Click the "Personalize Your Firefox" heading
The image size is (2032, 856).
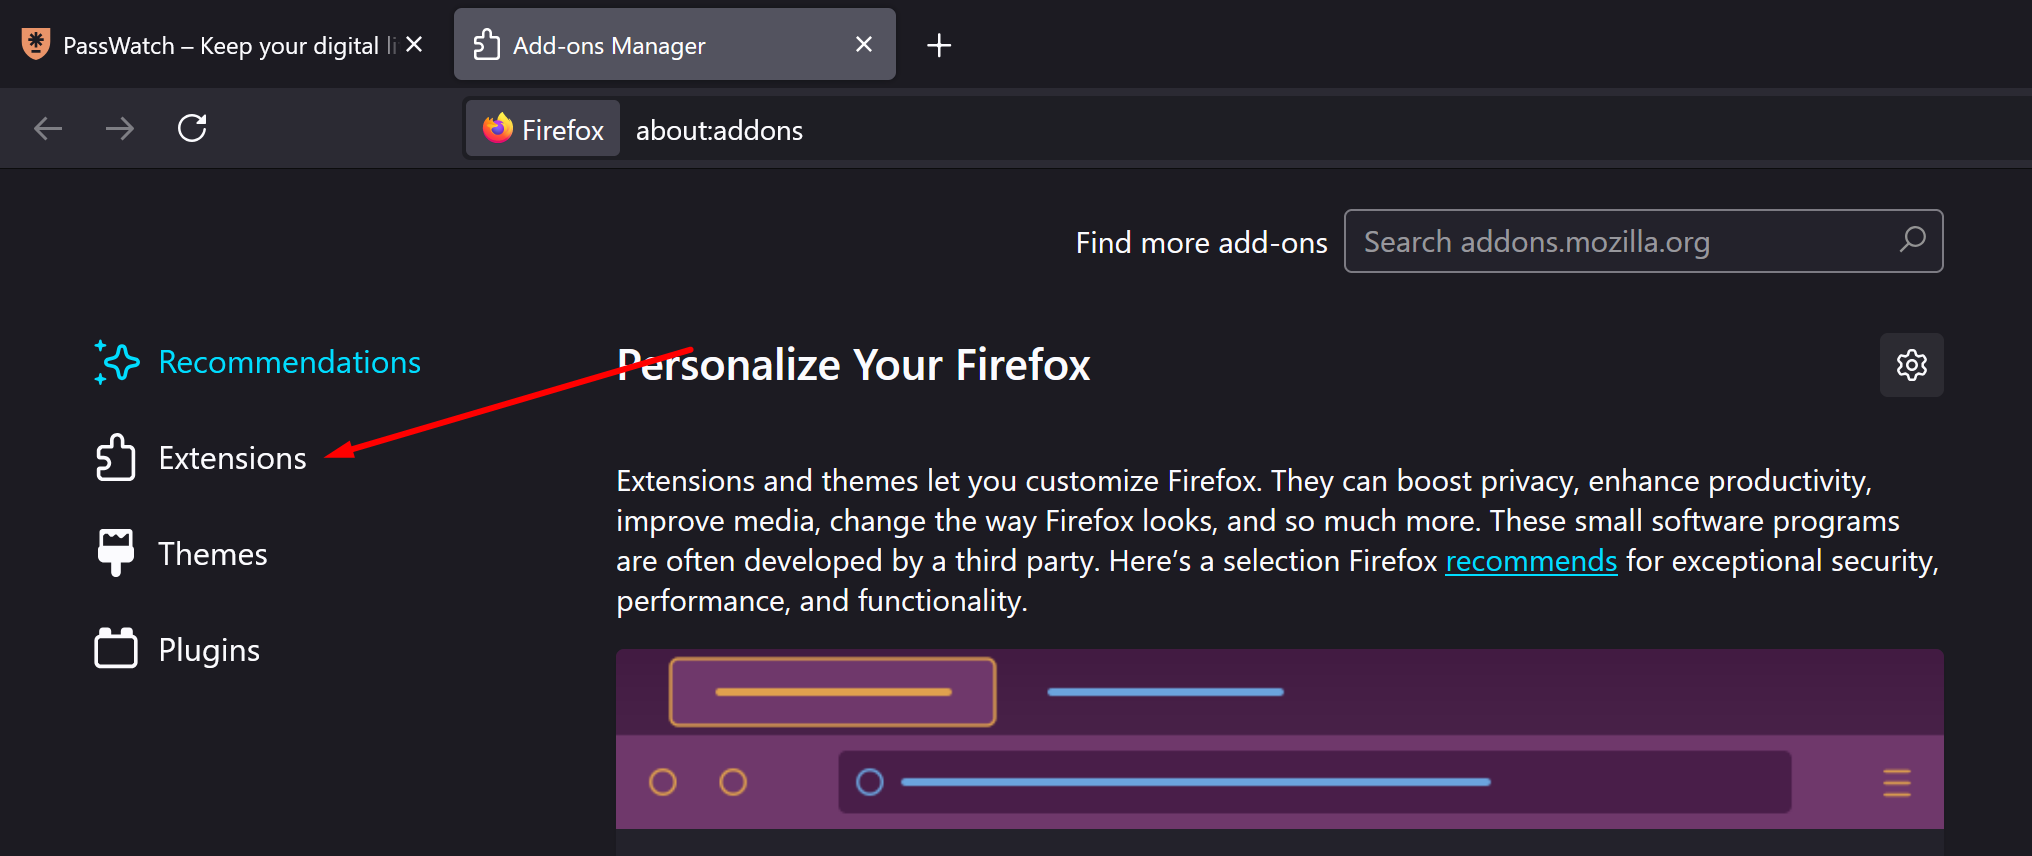[x=853, y=365]
